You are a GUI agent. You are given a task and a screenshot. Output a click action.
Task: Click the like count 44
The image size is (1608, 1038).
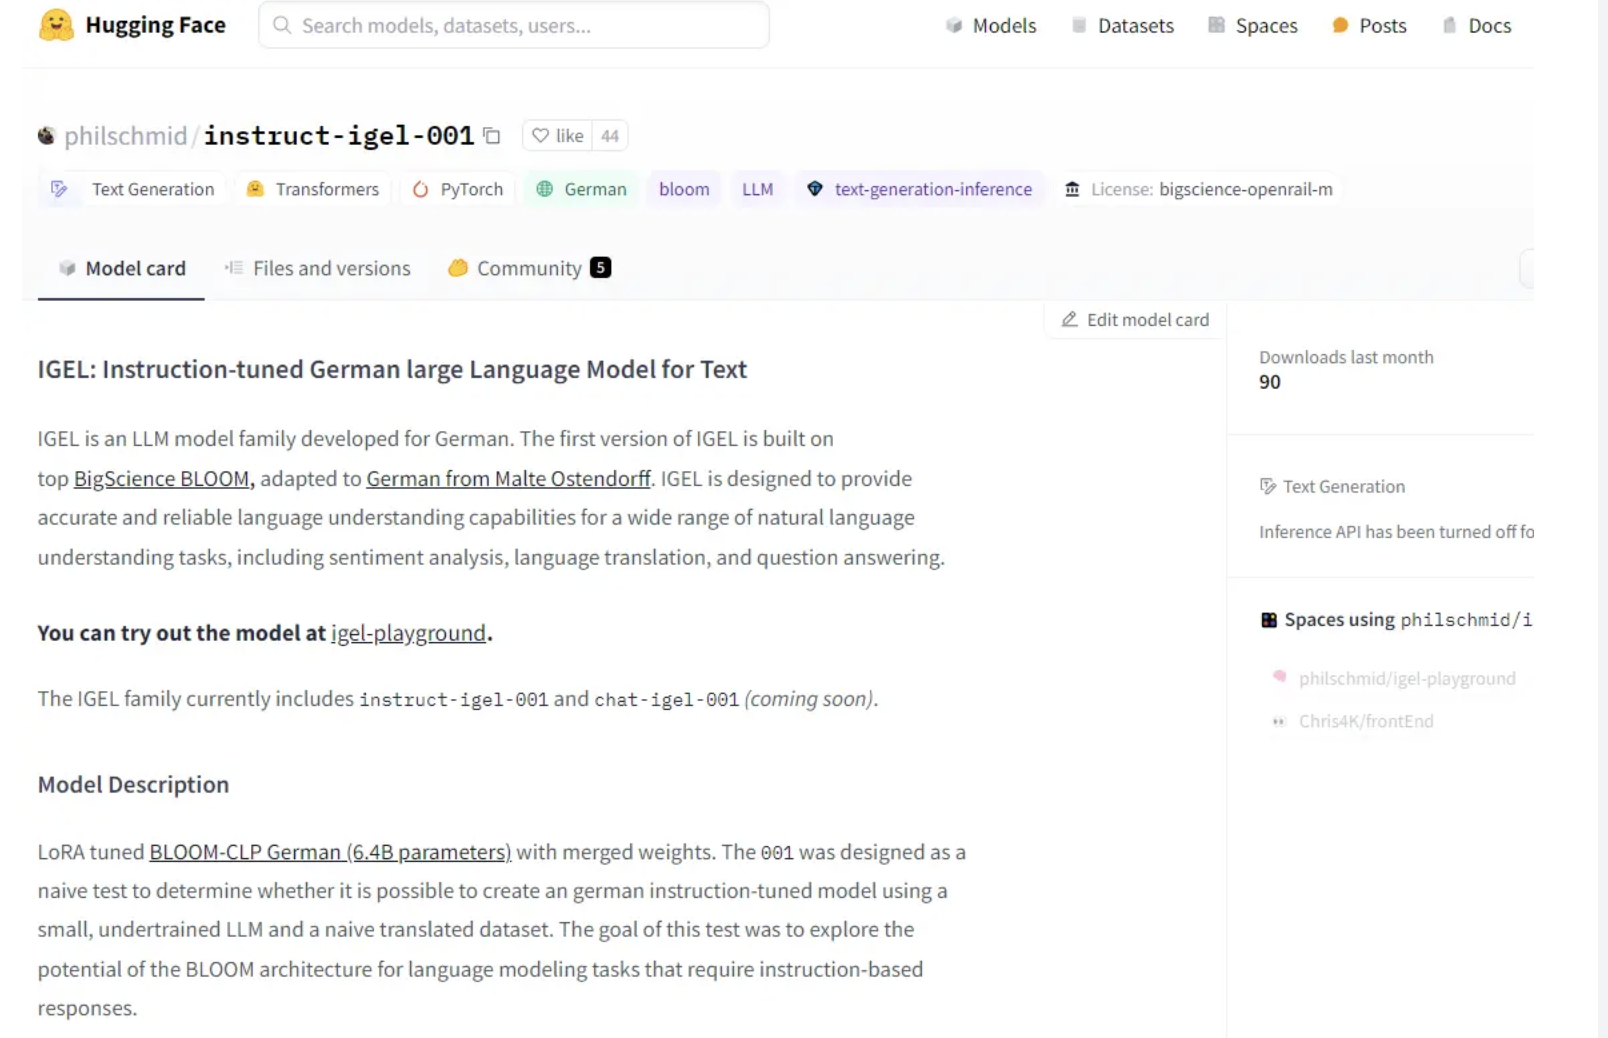610,136
